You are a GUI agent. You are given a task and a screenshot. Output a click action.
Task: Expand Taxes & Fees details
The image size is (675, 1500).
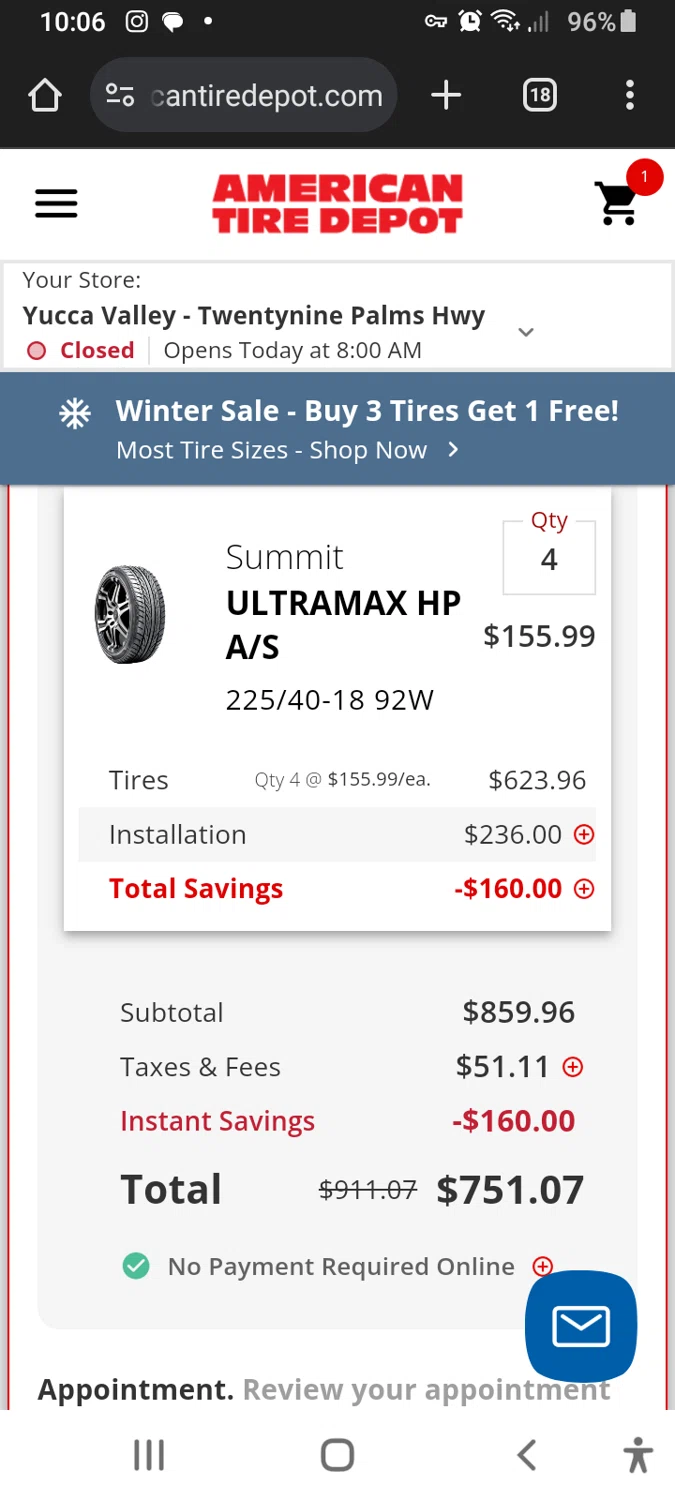click(x=573, y=1067)
